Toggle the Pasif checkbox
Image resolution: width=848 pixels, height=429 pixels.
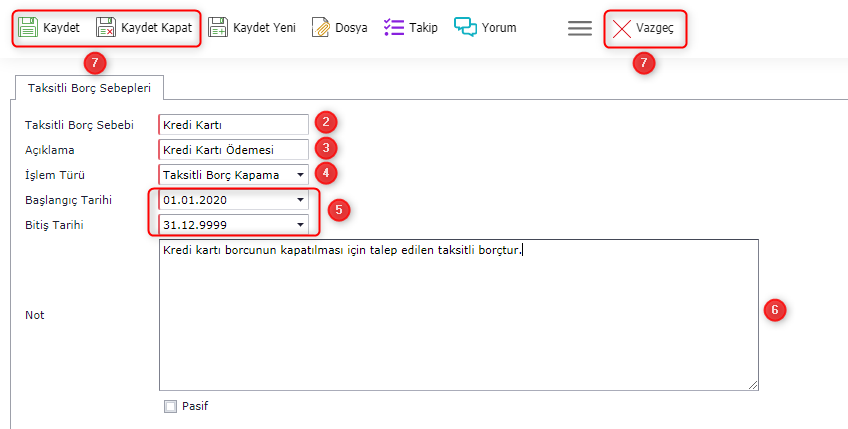(x=170, y=406)
